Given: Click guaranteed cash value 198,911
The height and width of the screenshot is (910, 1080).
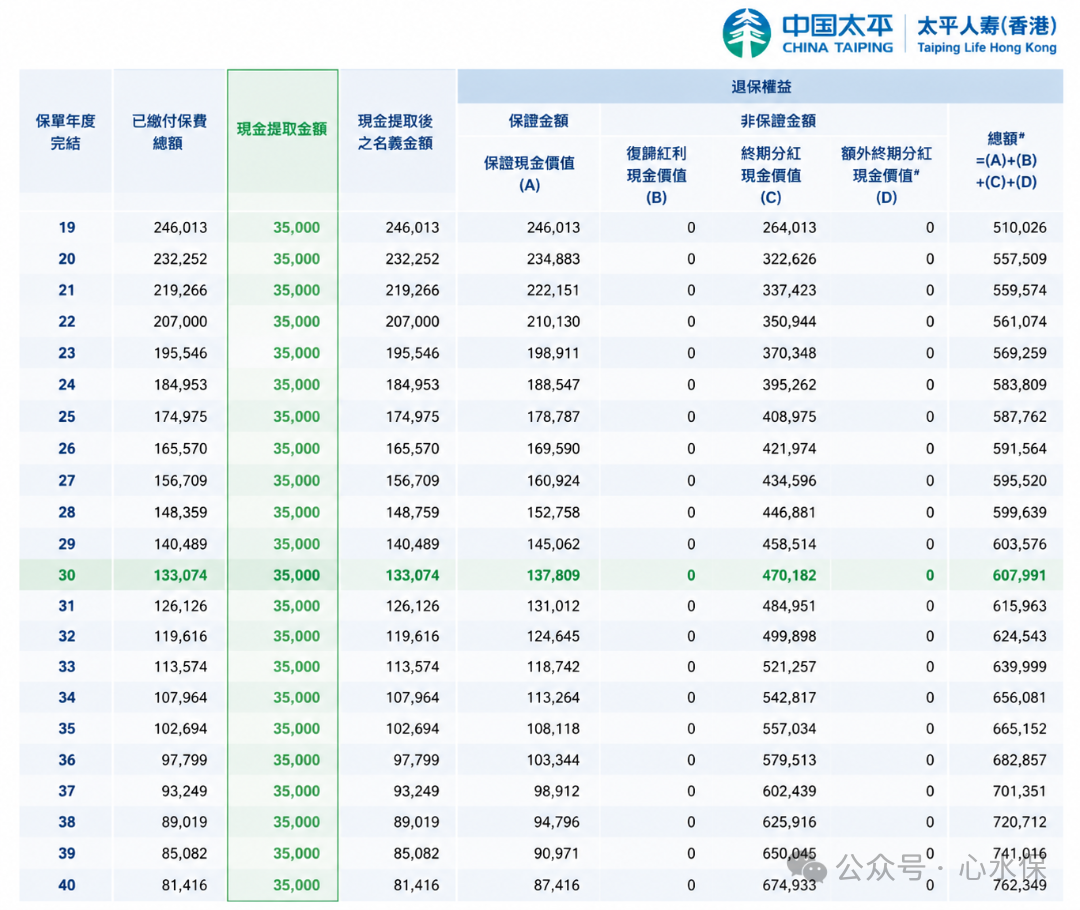Looking at the screenshot, I should 553,353.
